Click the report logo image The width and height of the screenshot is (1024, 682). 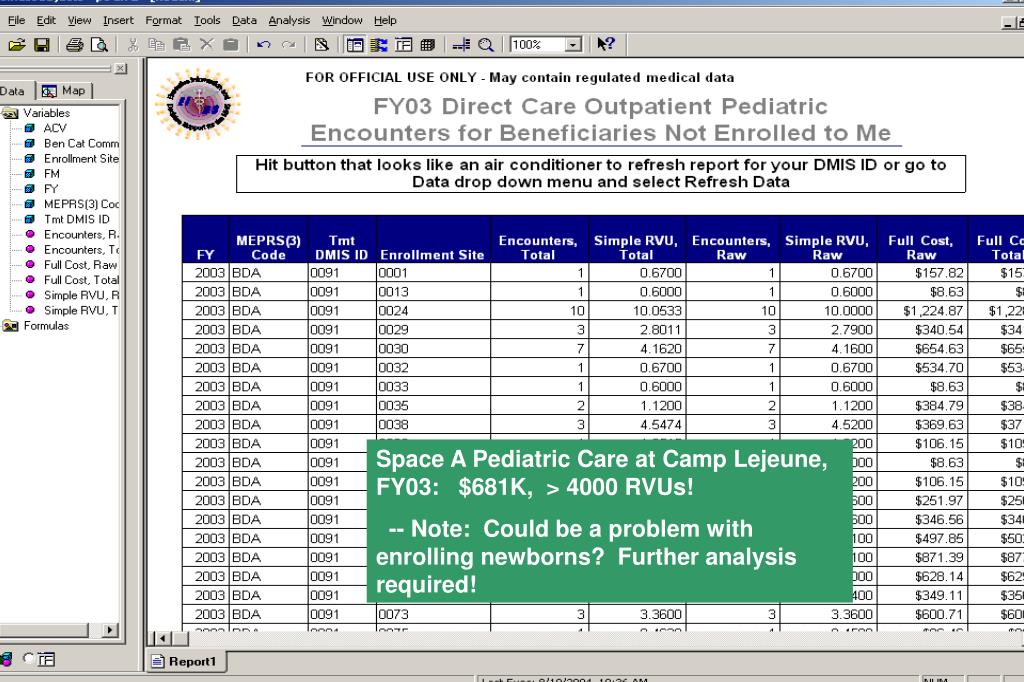(x=198, y=103)
